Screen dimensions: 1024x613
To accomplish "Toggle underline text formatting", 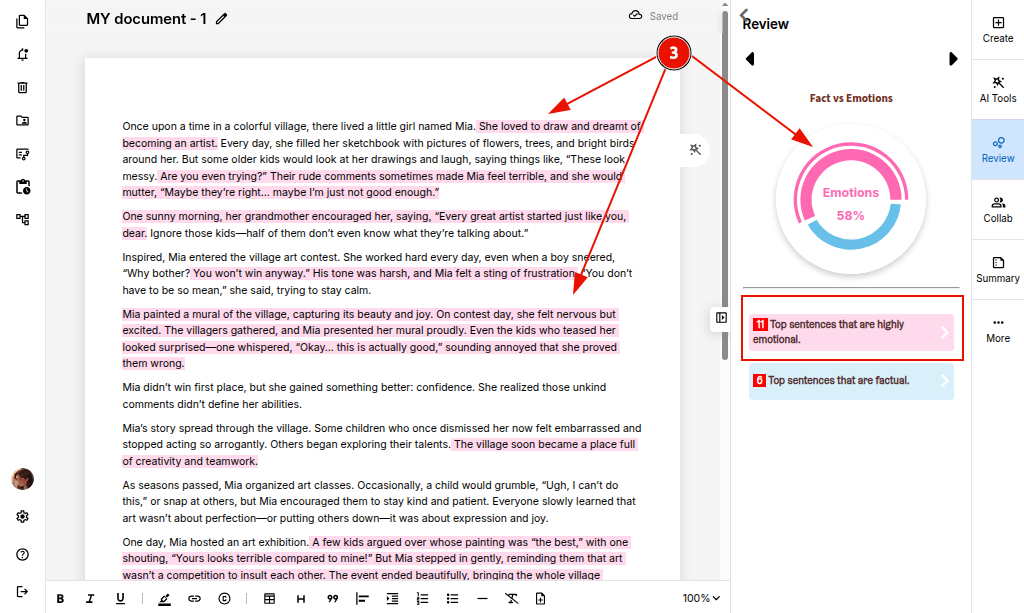I will pyautogui.click(x=120, y=599).
